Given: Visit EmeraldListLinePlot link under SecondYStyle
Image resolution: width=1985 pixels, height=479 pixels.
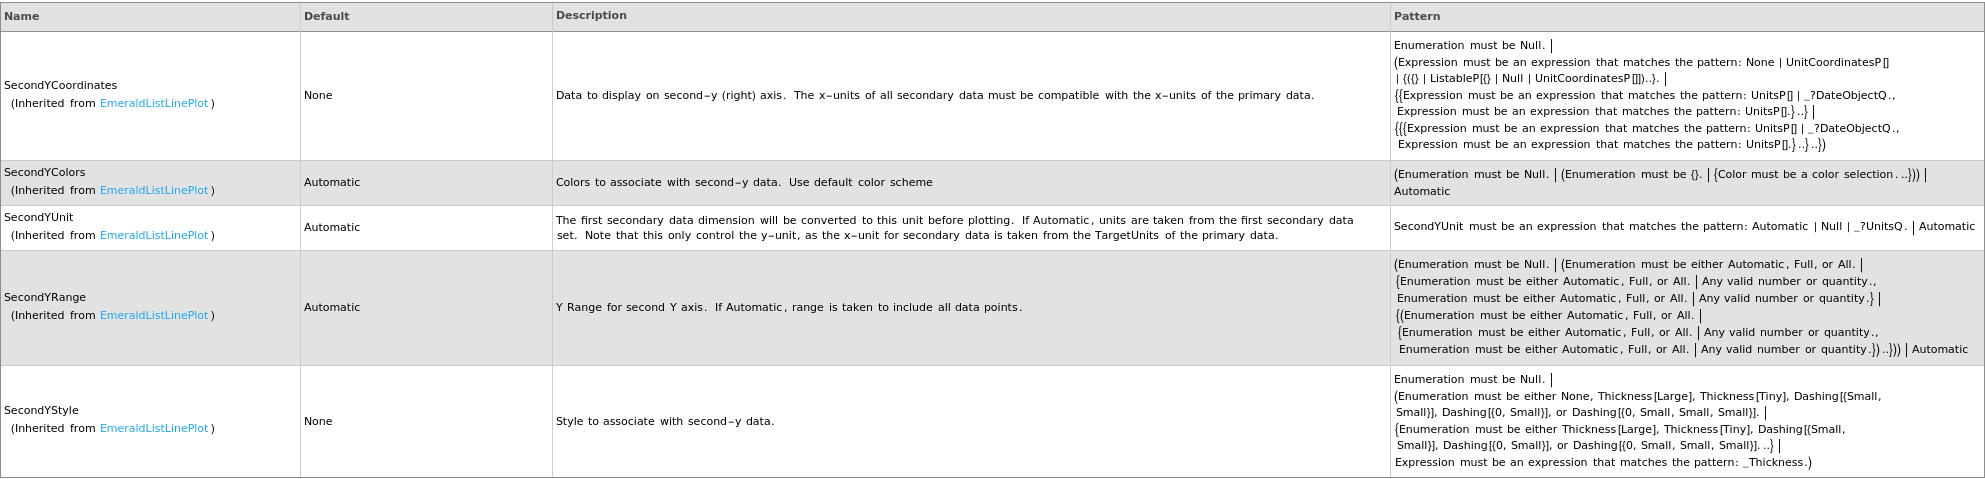Looking at the screenshot, I should [154, 429].
